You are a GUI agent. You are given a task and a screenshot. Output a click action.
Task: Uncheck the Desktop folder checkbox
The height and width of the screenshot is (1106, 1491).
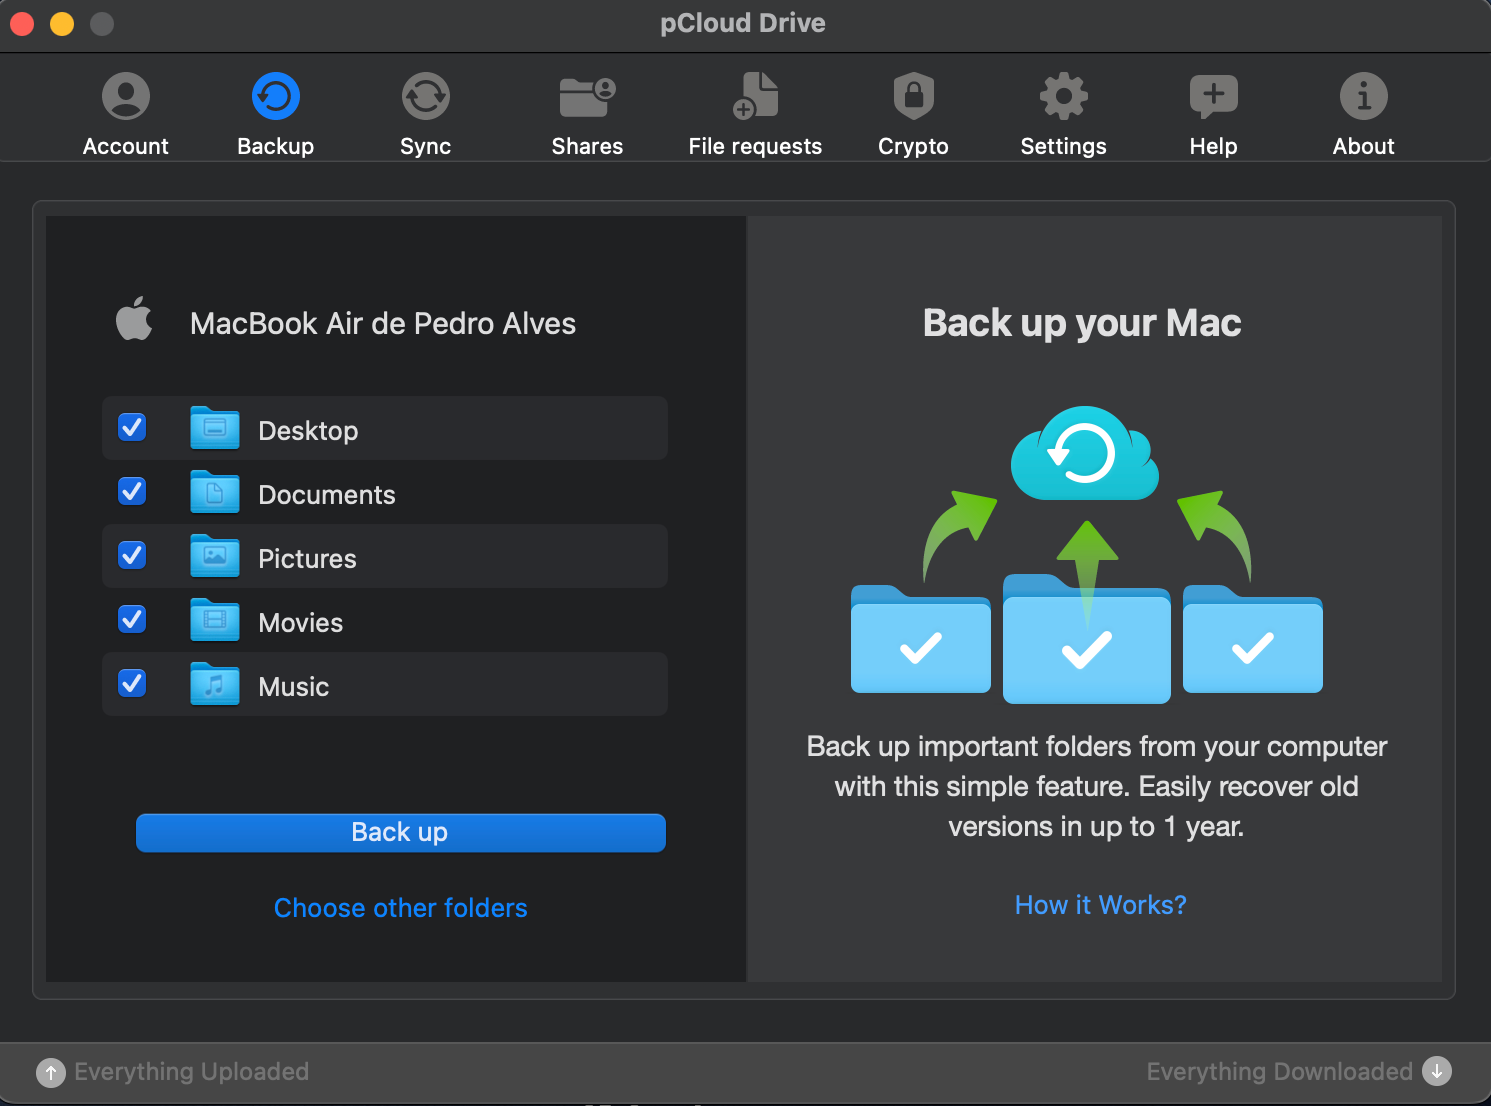click(x=132, y=427)
